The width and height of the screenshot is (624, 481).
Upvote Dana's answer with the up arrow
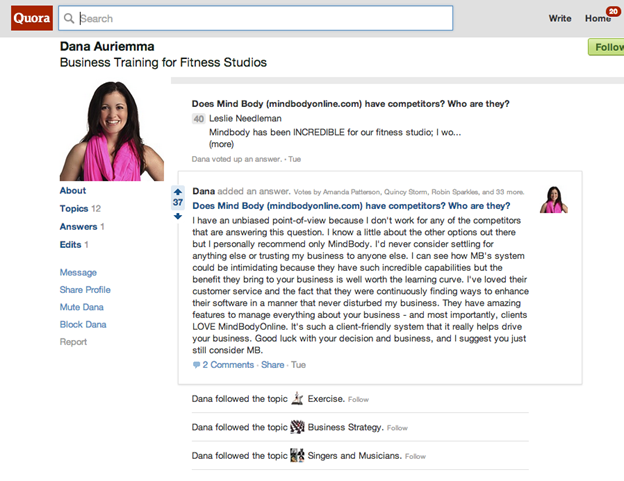click(178, 191)
